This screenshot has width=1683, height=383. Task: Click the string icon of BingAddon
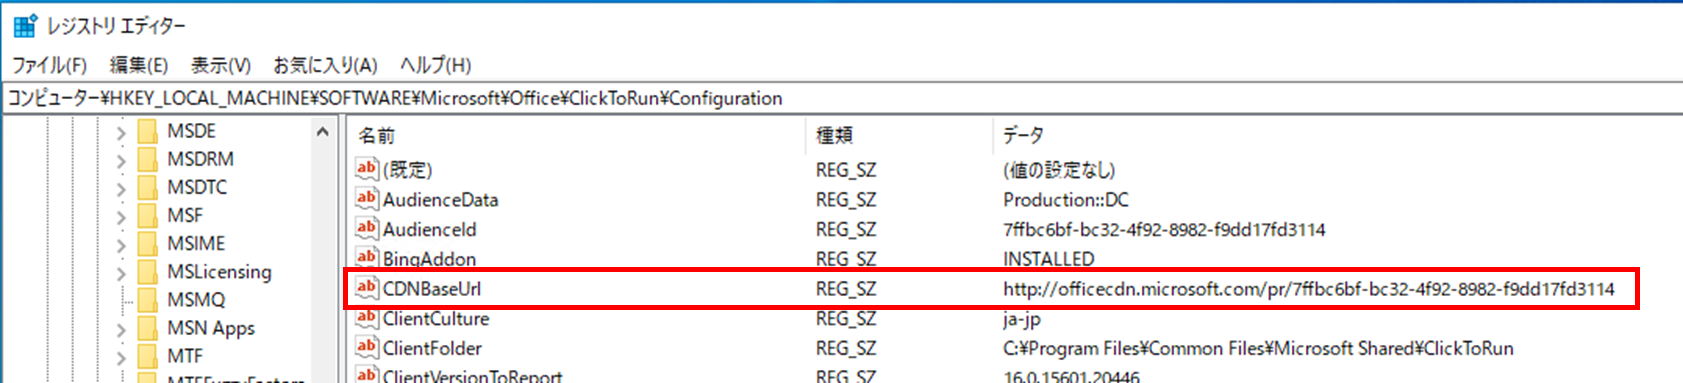pos(367,258)
